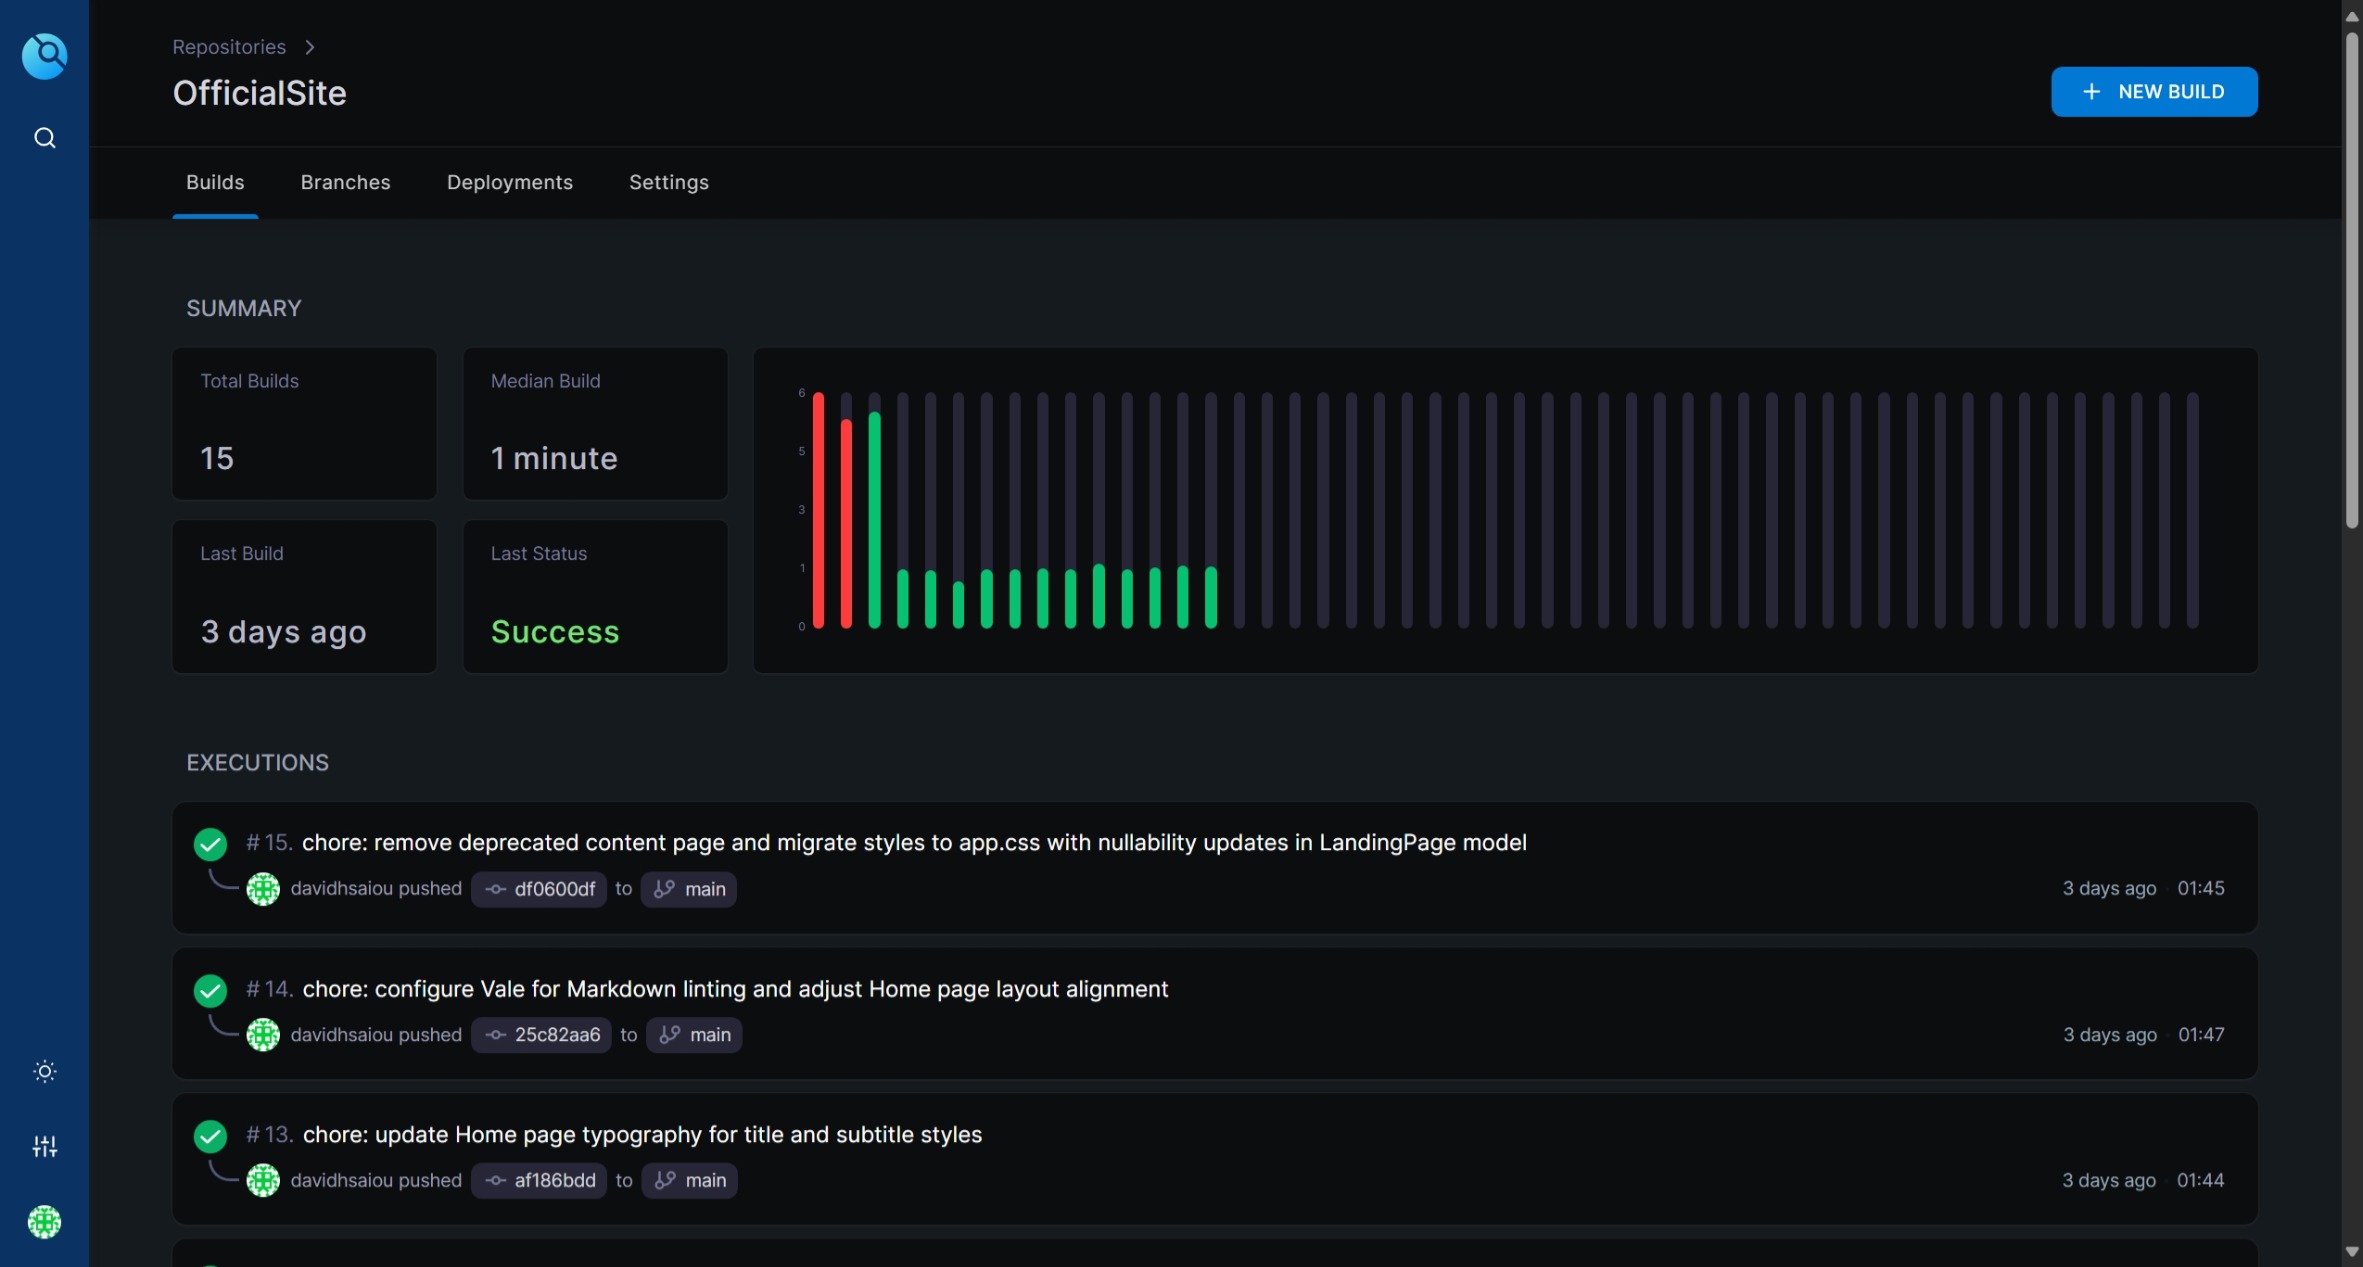Open user profile avatar at sidebar bottom
This screenshot has width=2363, height=1267.
tap(44, 1222)
